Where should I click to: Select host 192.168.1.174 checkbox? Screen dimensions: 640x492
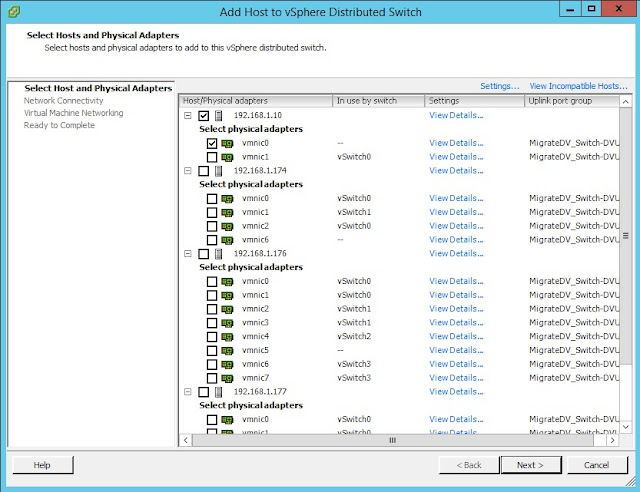point(204,171)
